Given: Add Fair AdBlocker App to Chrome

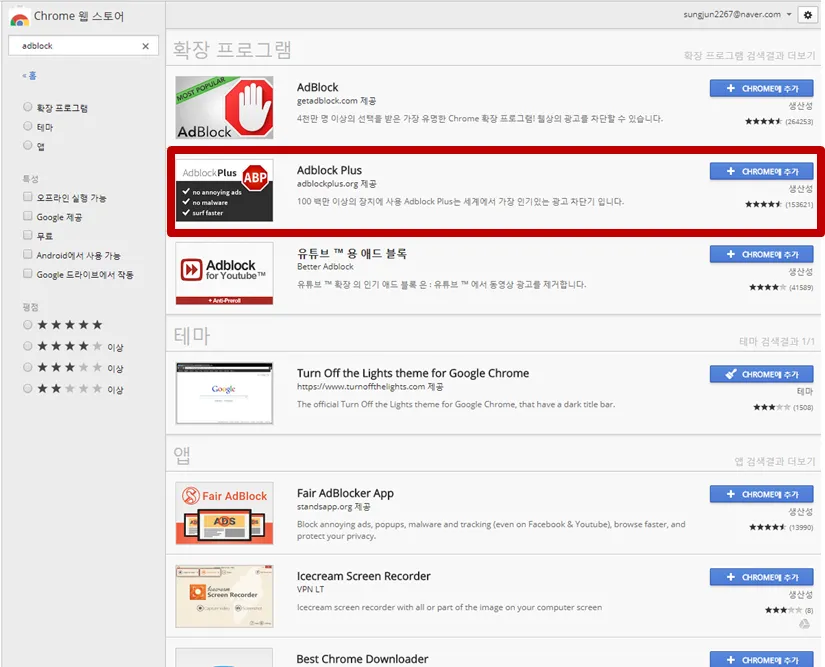Looking at the screenshot, I should click(761, 494).
